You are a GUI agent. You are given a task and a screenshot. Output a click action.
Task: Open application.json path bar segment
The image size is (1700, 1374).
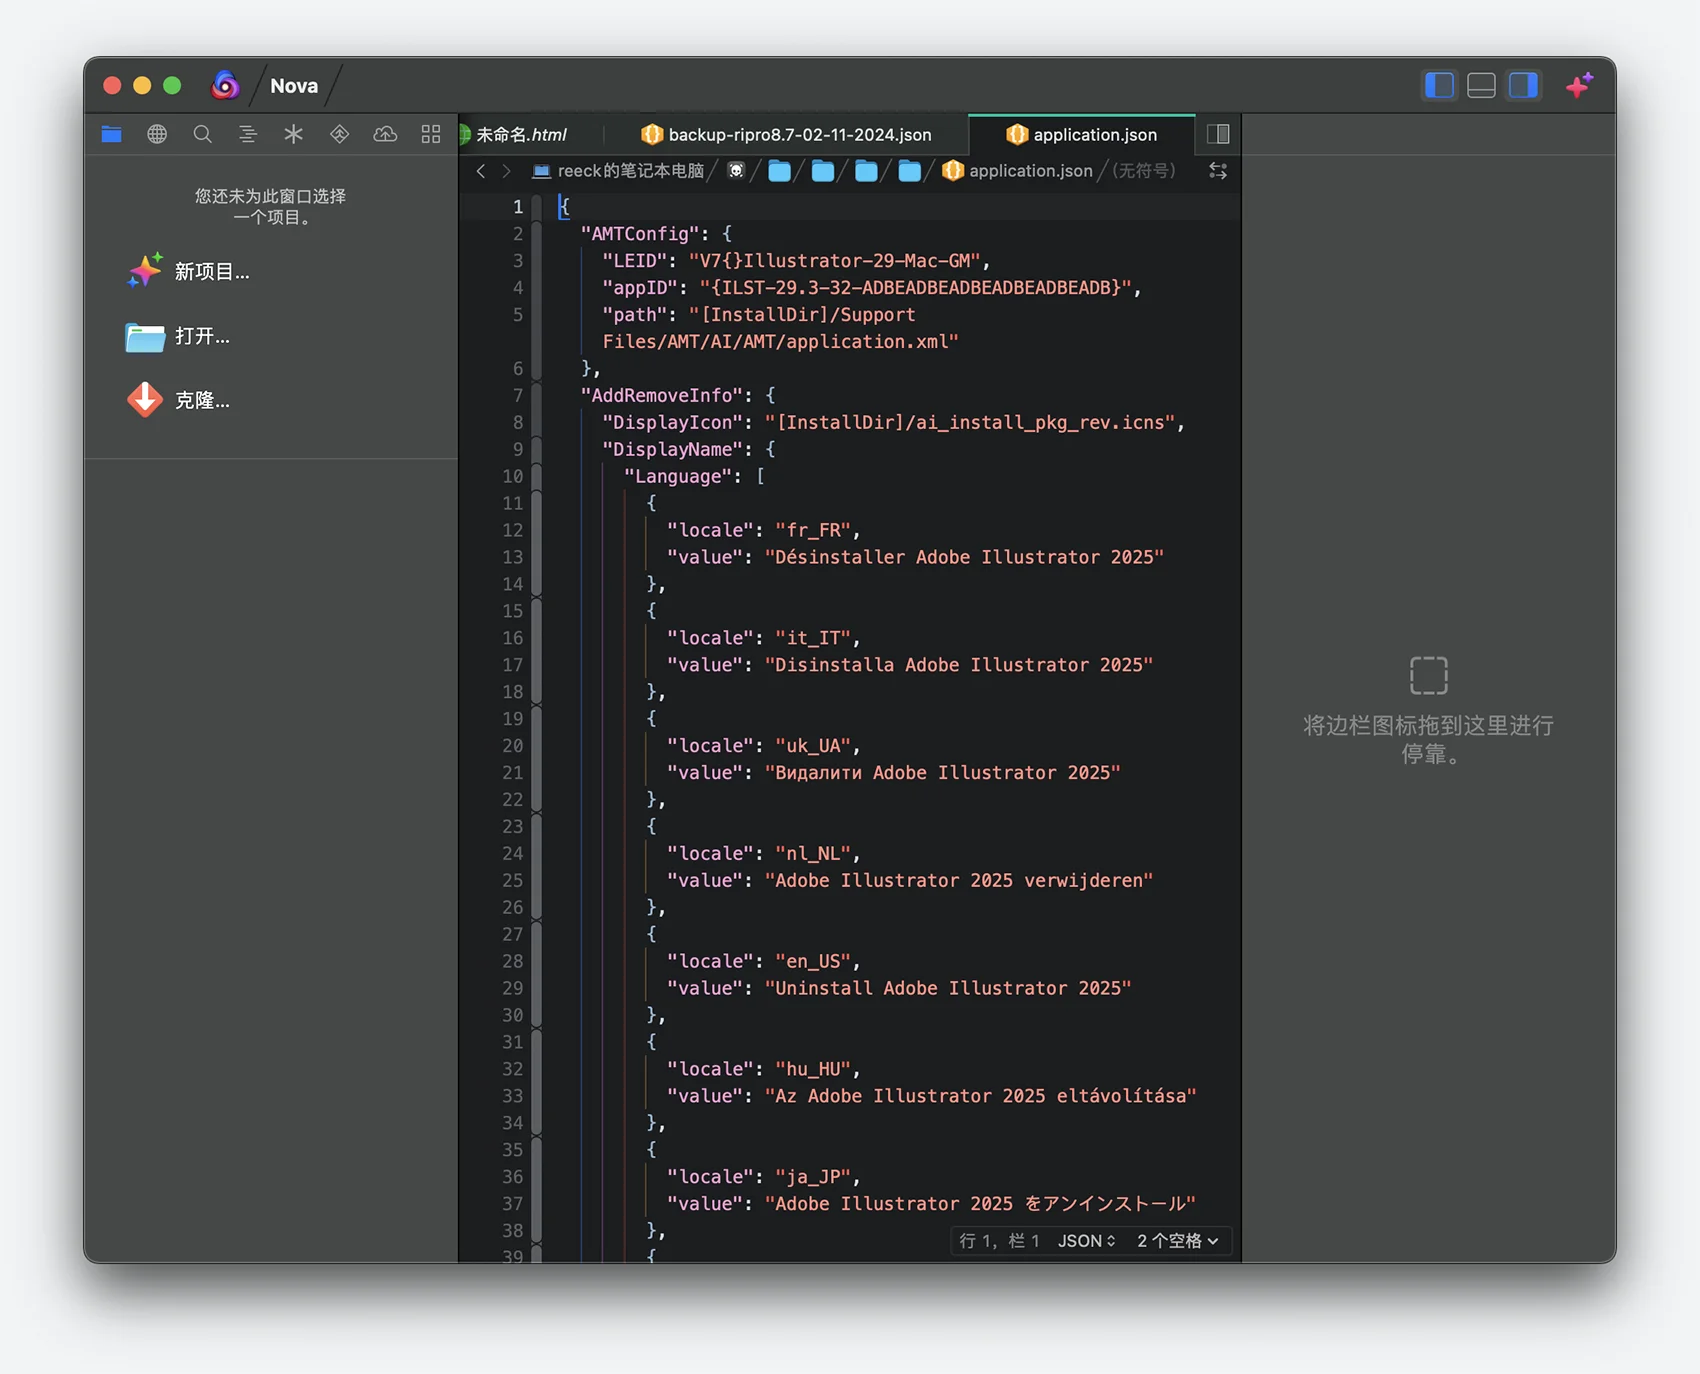coord(1018,171)
